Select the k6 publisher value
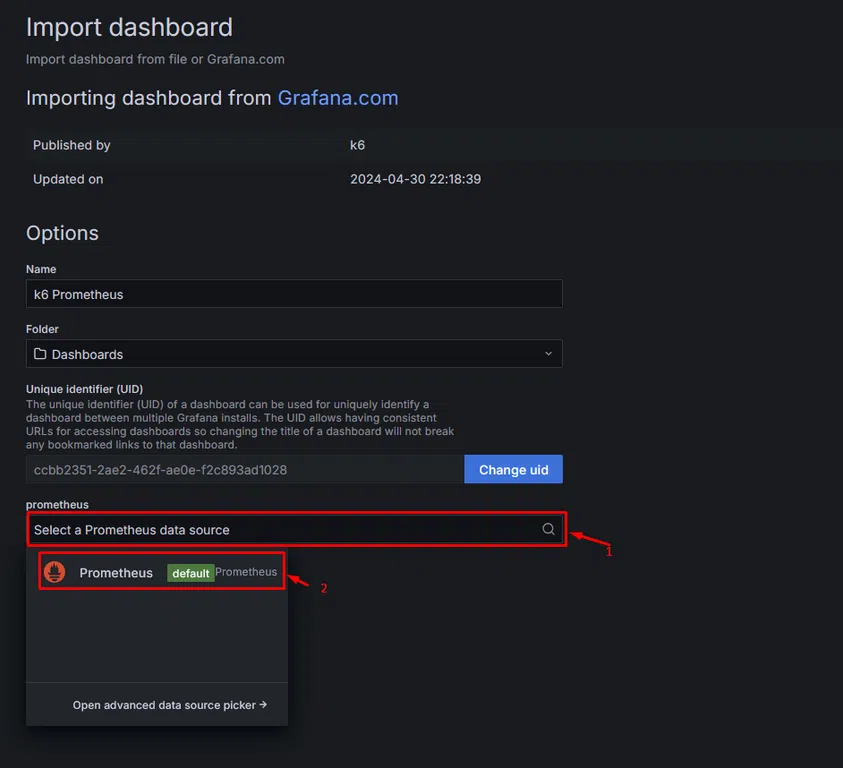This screenshot has width=843, height=768. (357, 145)
